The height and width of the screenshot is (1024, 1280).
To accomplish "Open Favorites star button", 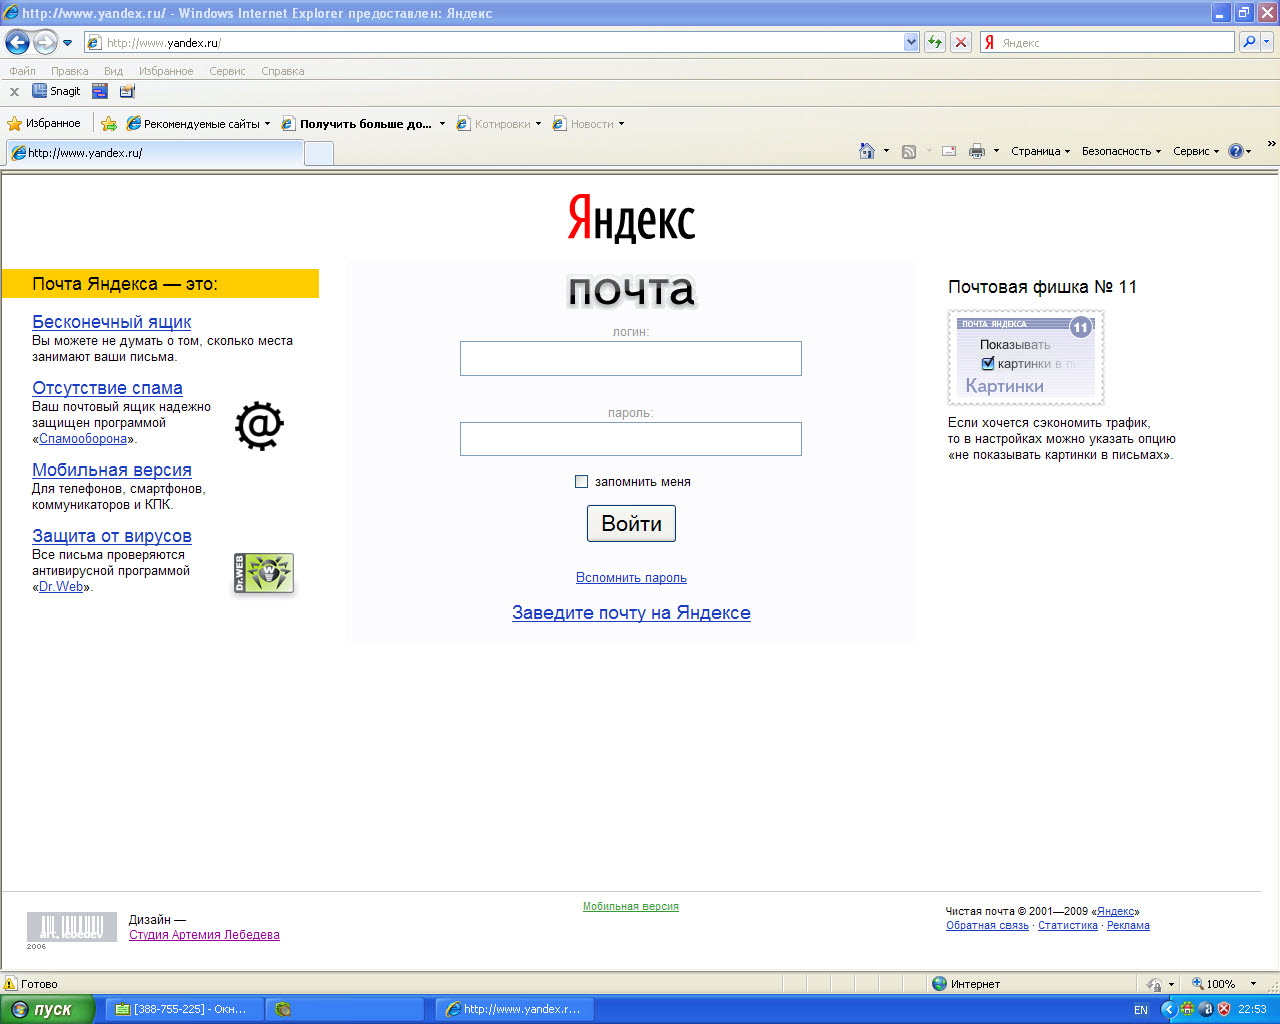I will tap(44, 124).
